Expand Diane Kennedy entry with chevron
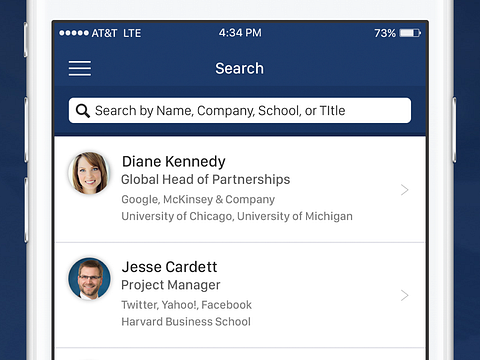The width and height of the screenshot is (480, 360). [404, 190]
